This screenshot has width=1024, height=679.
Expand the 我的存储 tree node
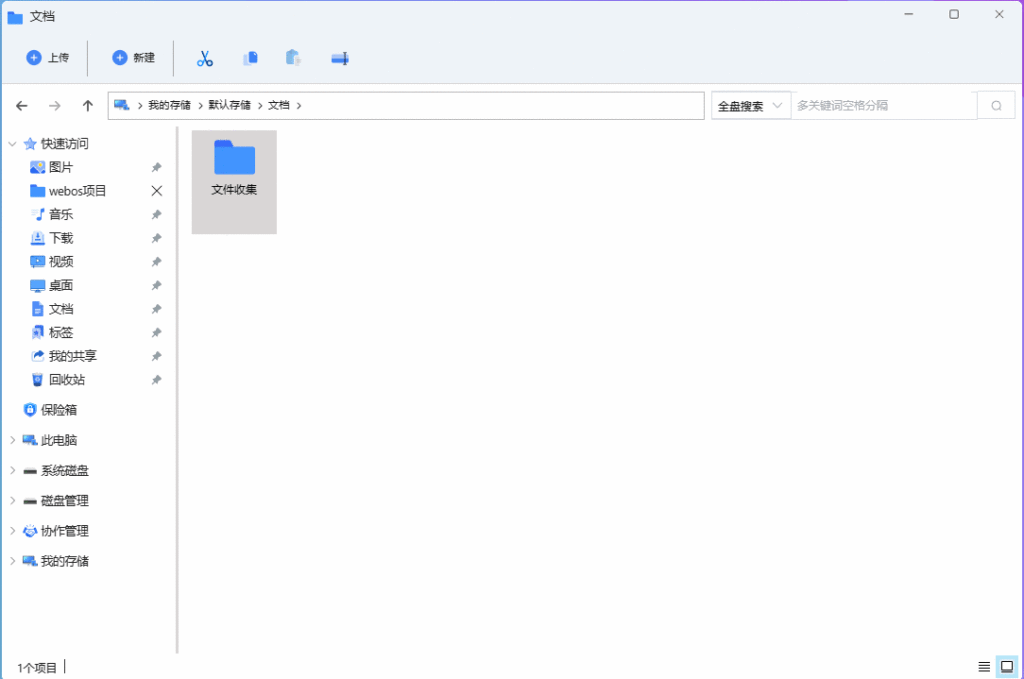[12, 561]
